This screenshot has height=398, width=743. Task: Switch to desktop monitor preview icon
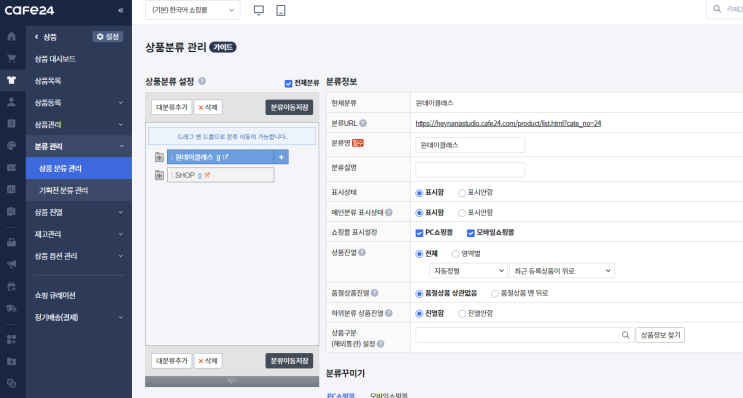259,10
